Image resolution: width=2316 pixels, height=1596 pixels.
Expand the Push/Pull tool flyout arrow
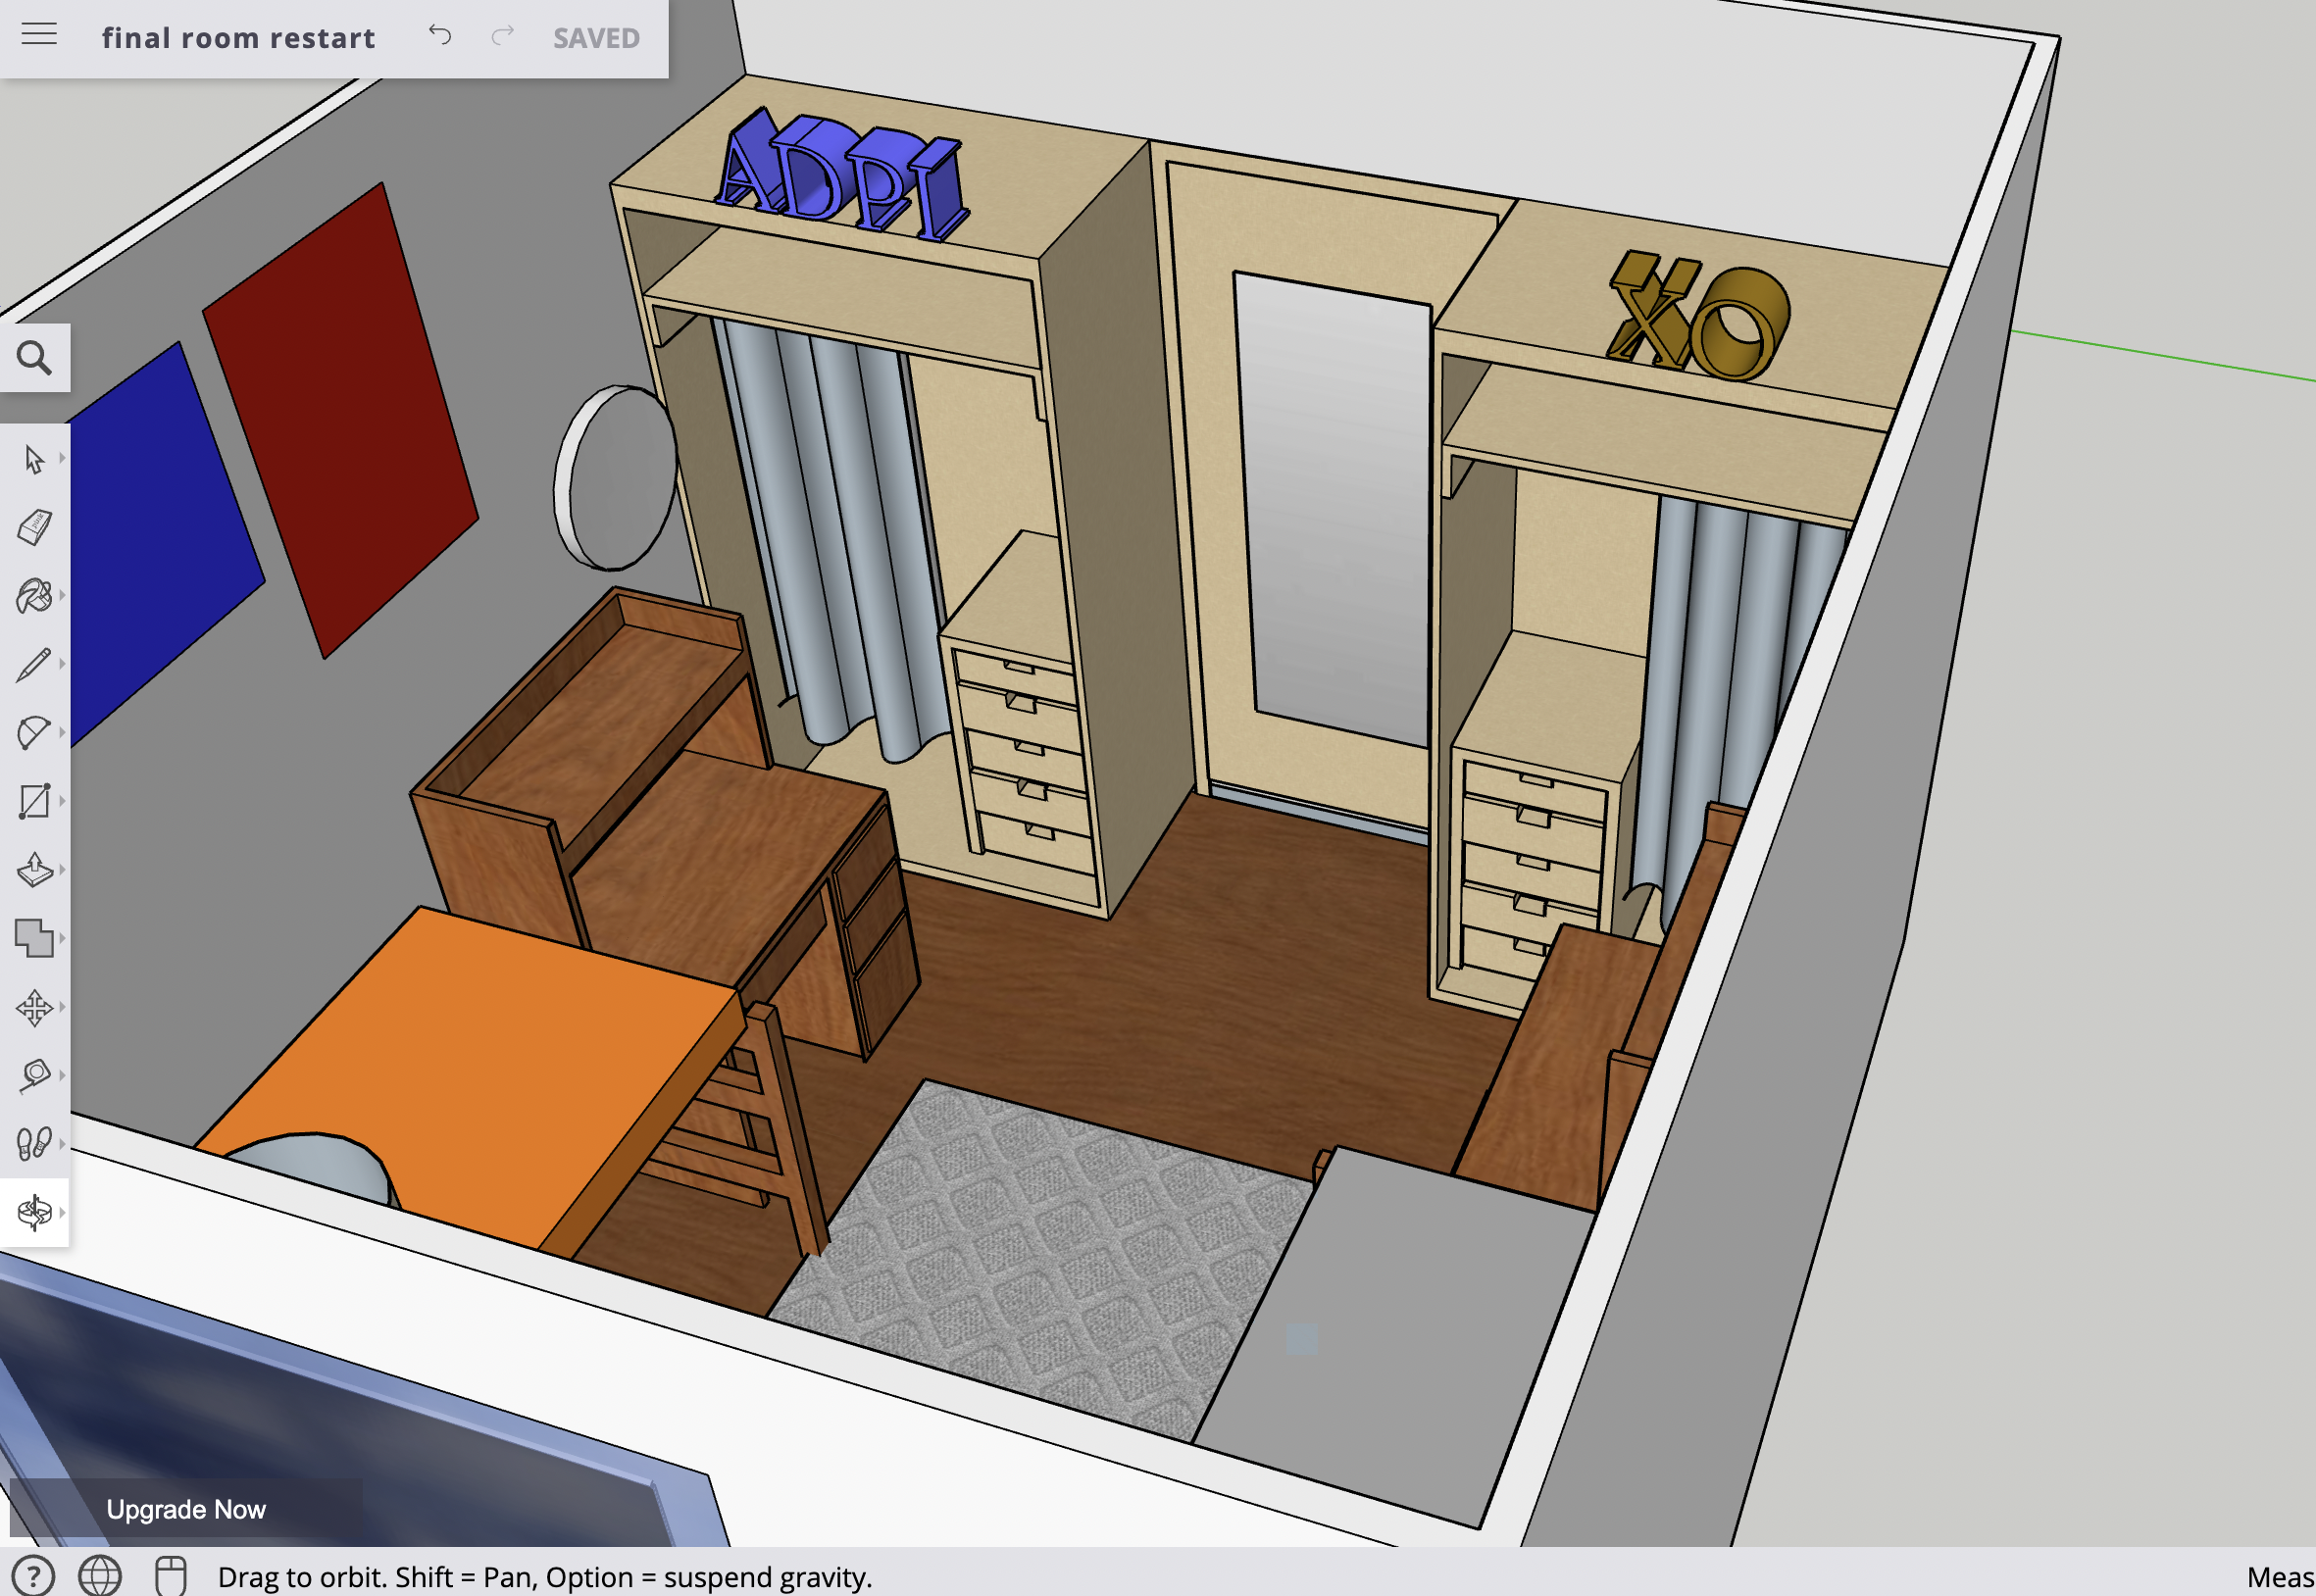tap(62, 869)
